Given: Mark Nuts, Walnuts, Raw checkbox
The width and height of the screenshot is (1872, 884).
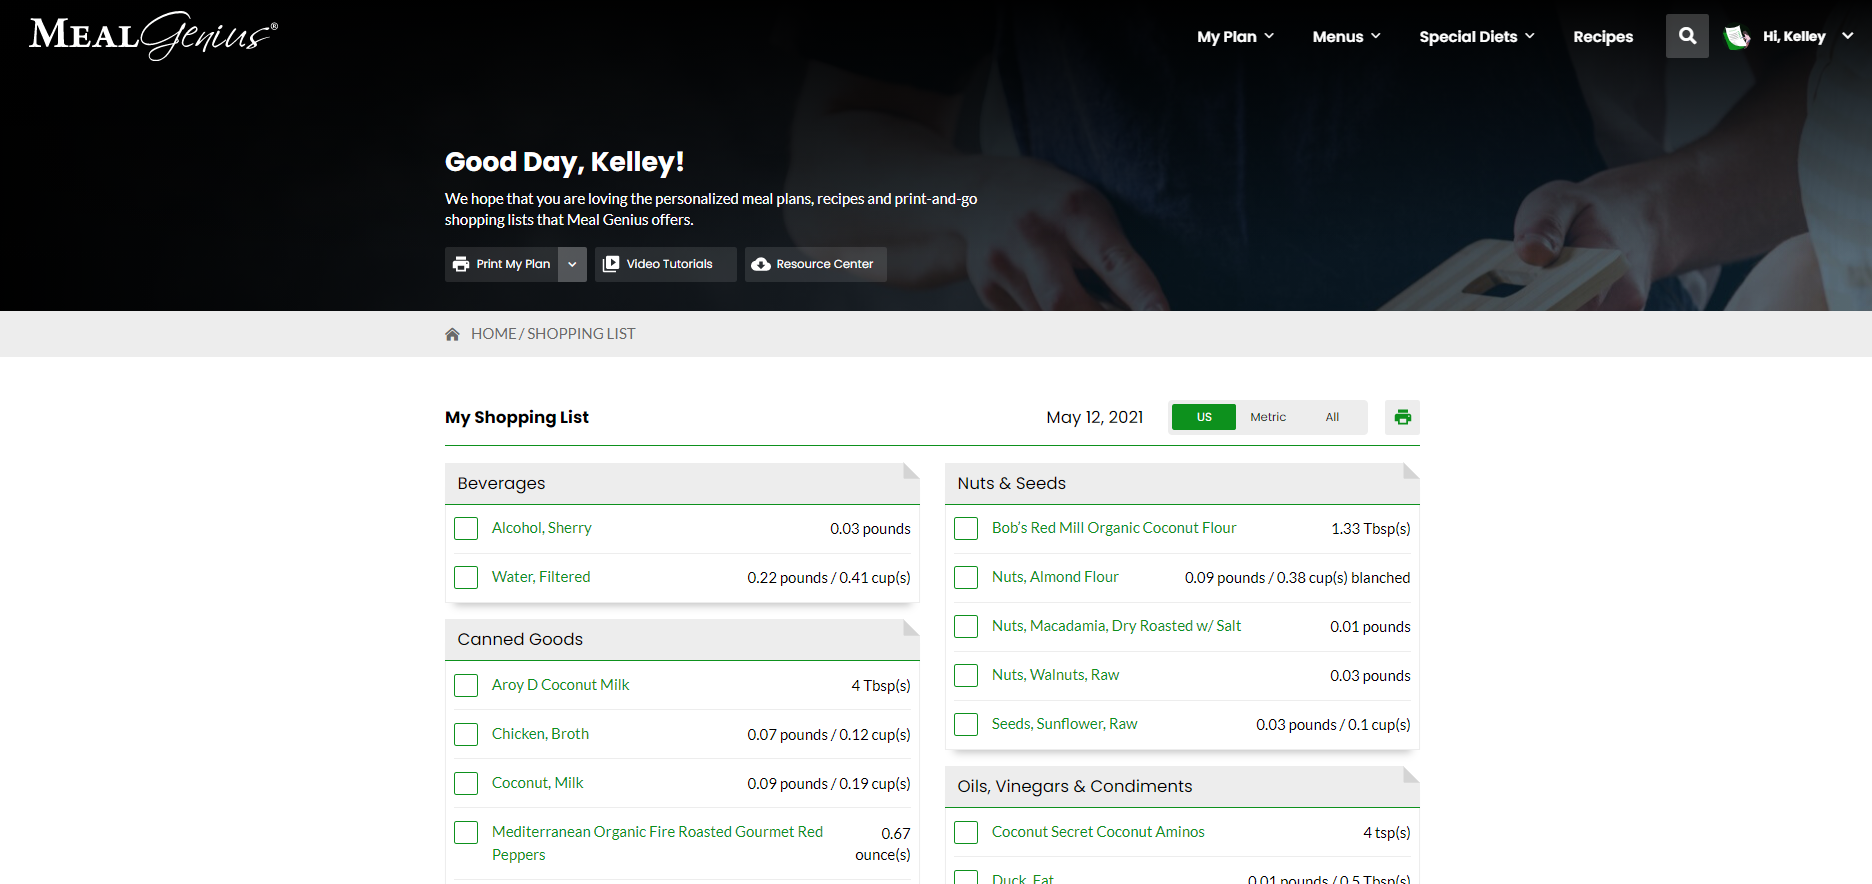Looking at the screenshot, I should [x=966, y=675].
